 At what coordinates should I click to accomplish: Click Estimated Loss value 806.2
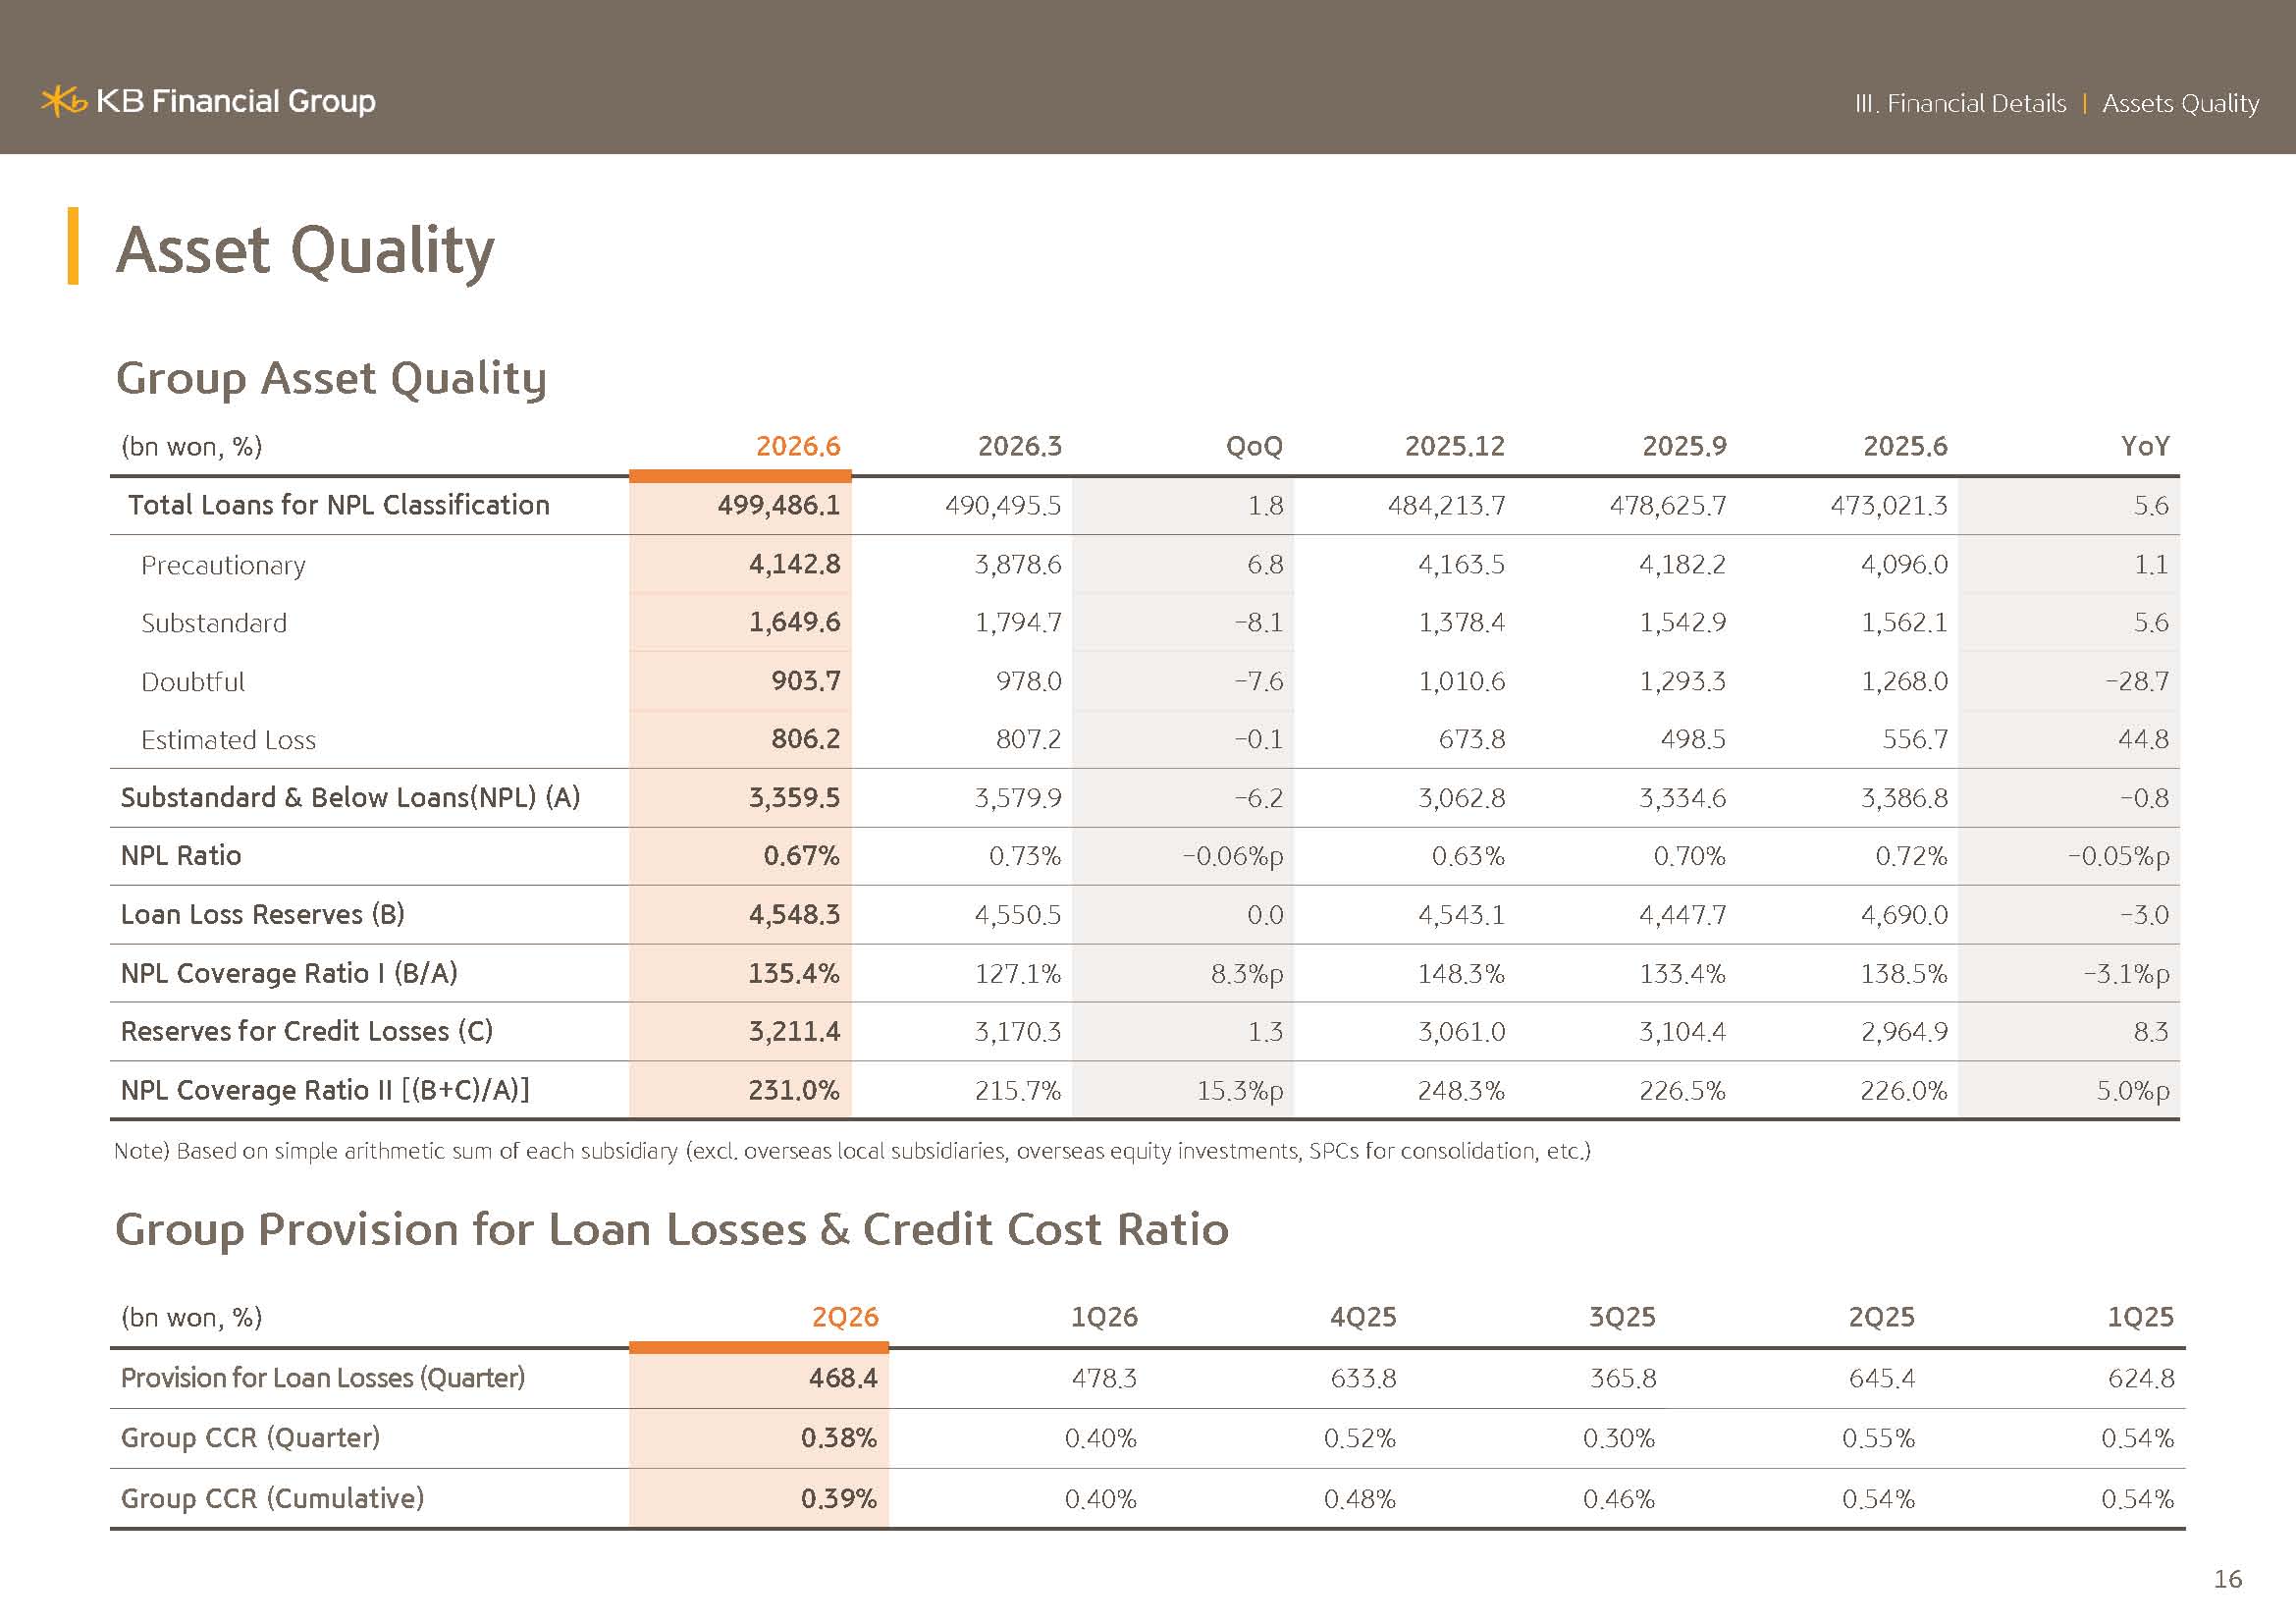806,740
